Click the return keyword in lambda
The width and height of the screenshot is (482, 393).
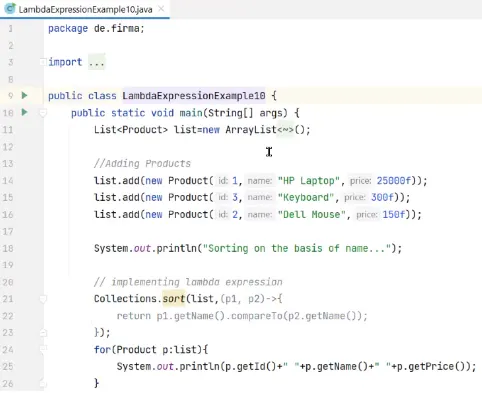(x=133, y=316)
